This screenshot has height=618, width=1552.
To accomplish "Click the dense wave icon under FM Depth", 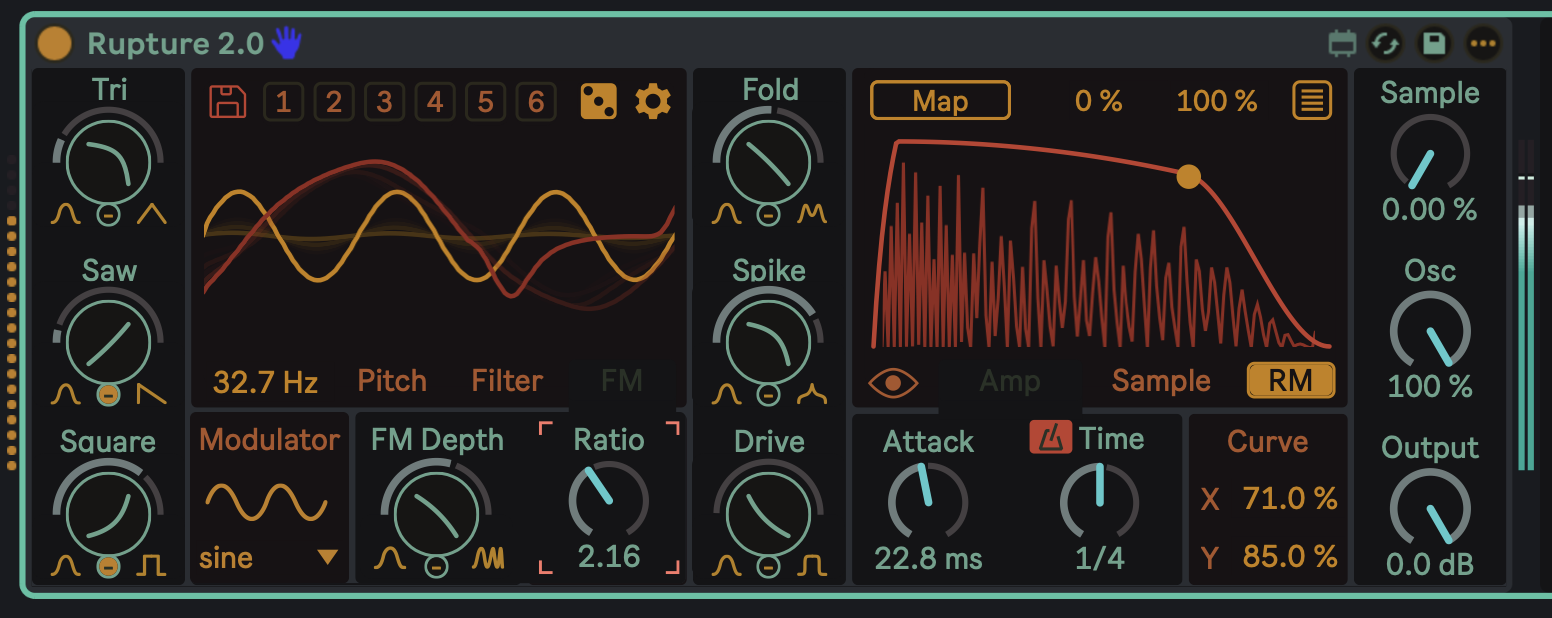I will 487,558.
